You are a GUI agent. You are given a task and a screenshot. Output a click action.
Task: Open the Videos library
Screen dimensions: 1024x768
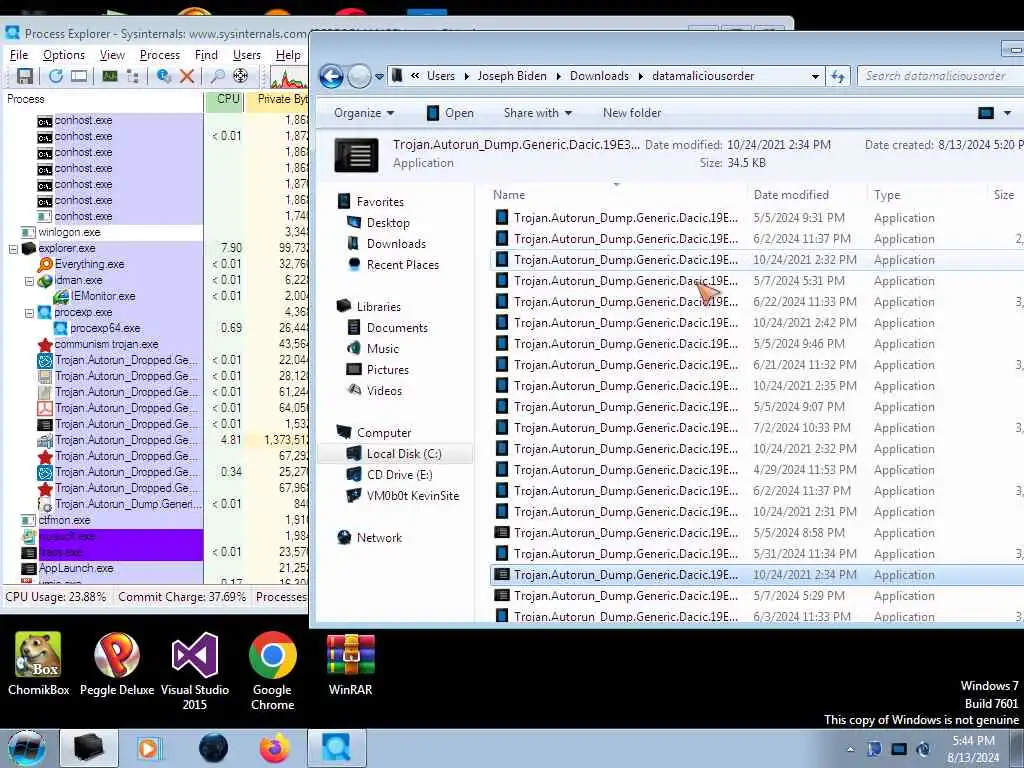click(x=384, y=391)
